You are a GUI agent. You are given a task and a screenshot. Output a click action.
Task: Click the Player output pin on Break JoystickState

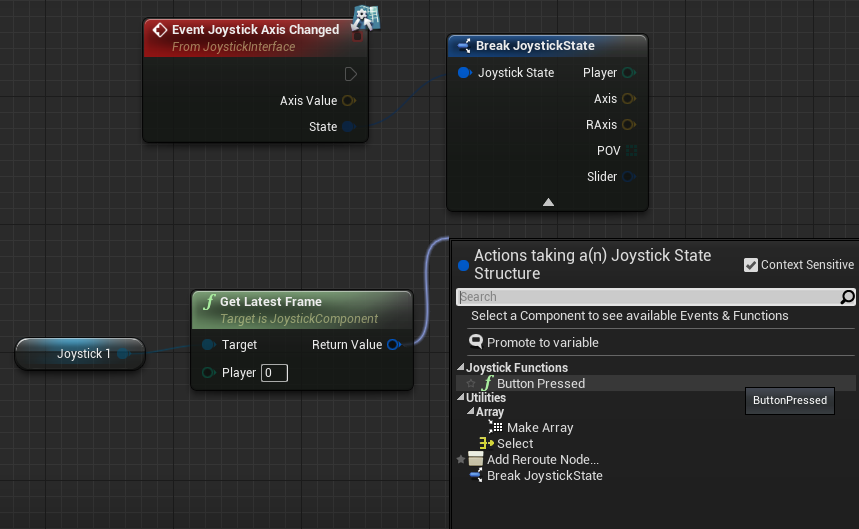coord(629,72)
